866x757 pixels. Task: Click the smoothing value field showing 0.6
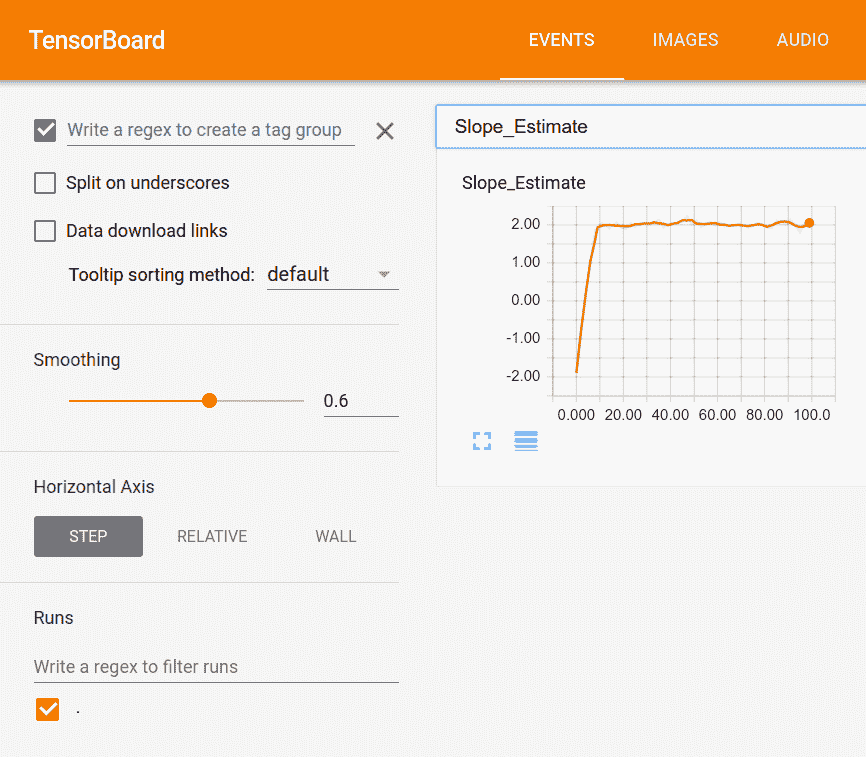pos(360,401)
